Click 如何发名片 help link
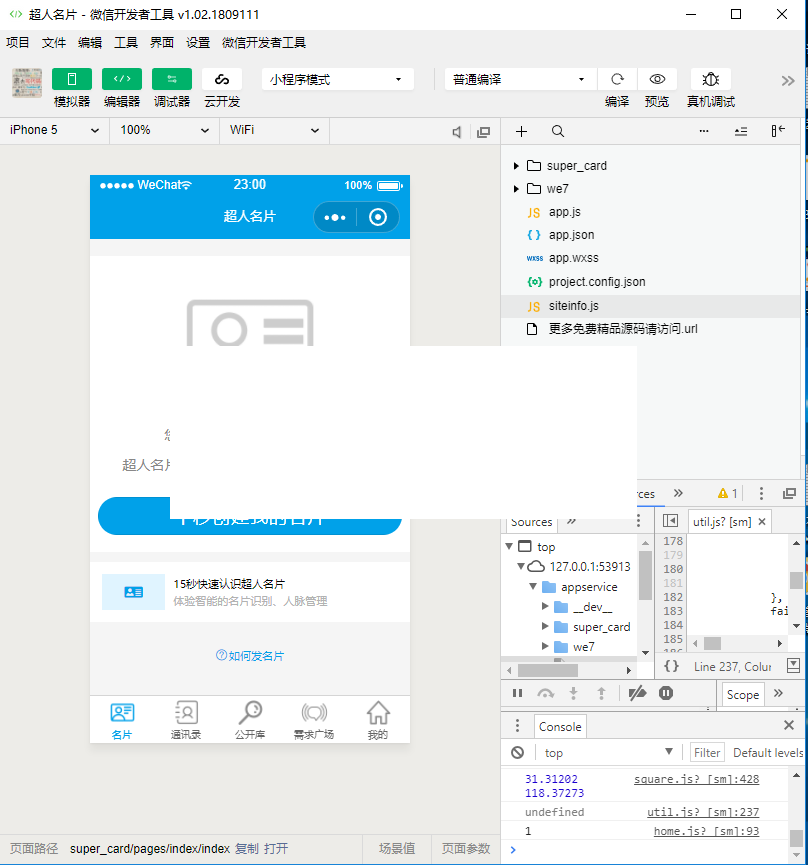 point(250,656)
